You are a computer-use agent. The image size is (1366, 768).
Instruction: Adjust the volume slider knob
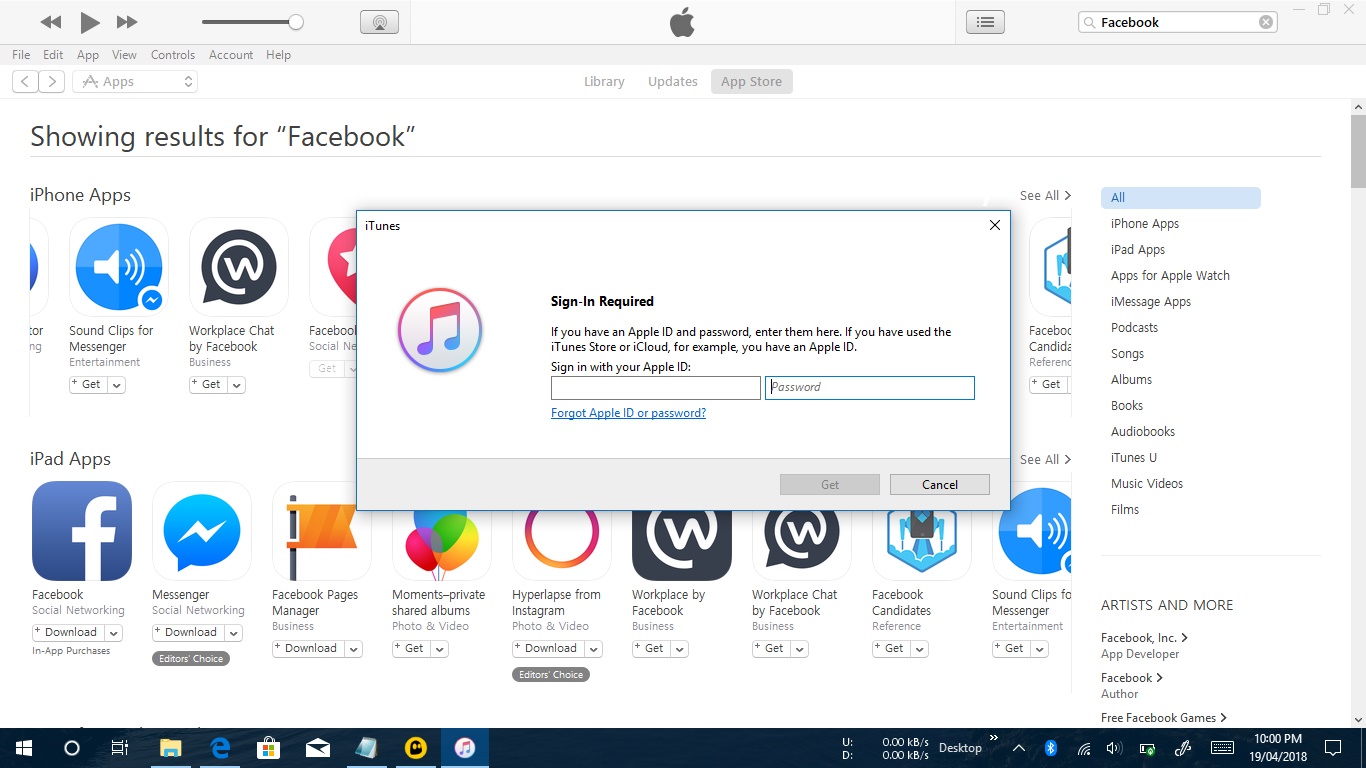pyautogui.click(x=296, y=22)
